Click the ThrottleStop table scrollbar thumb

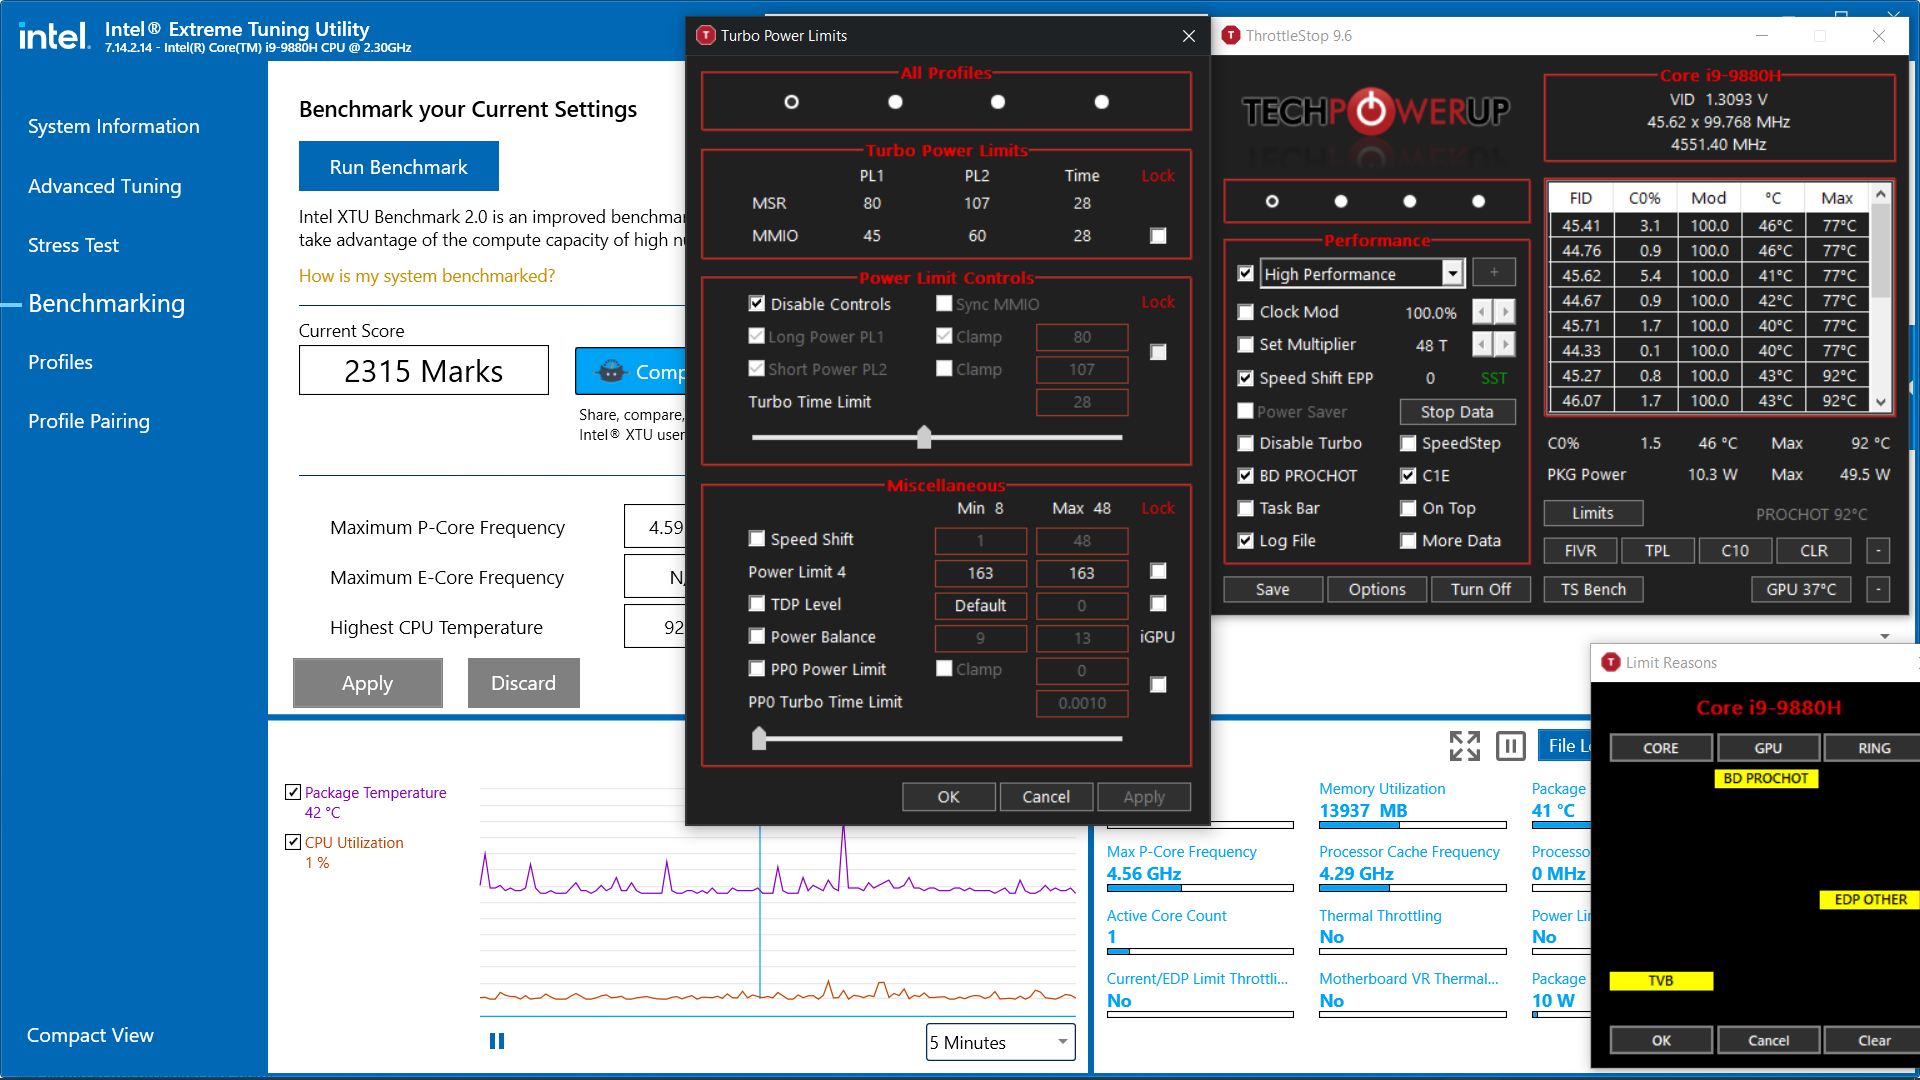click(x=1881, y=253)
